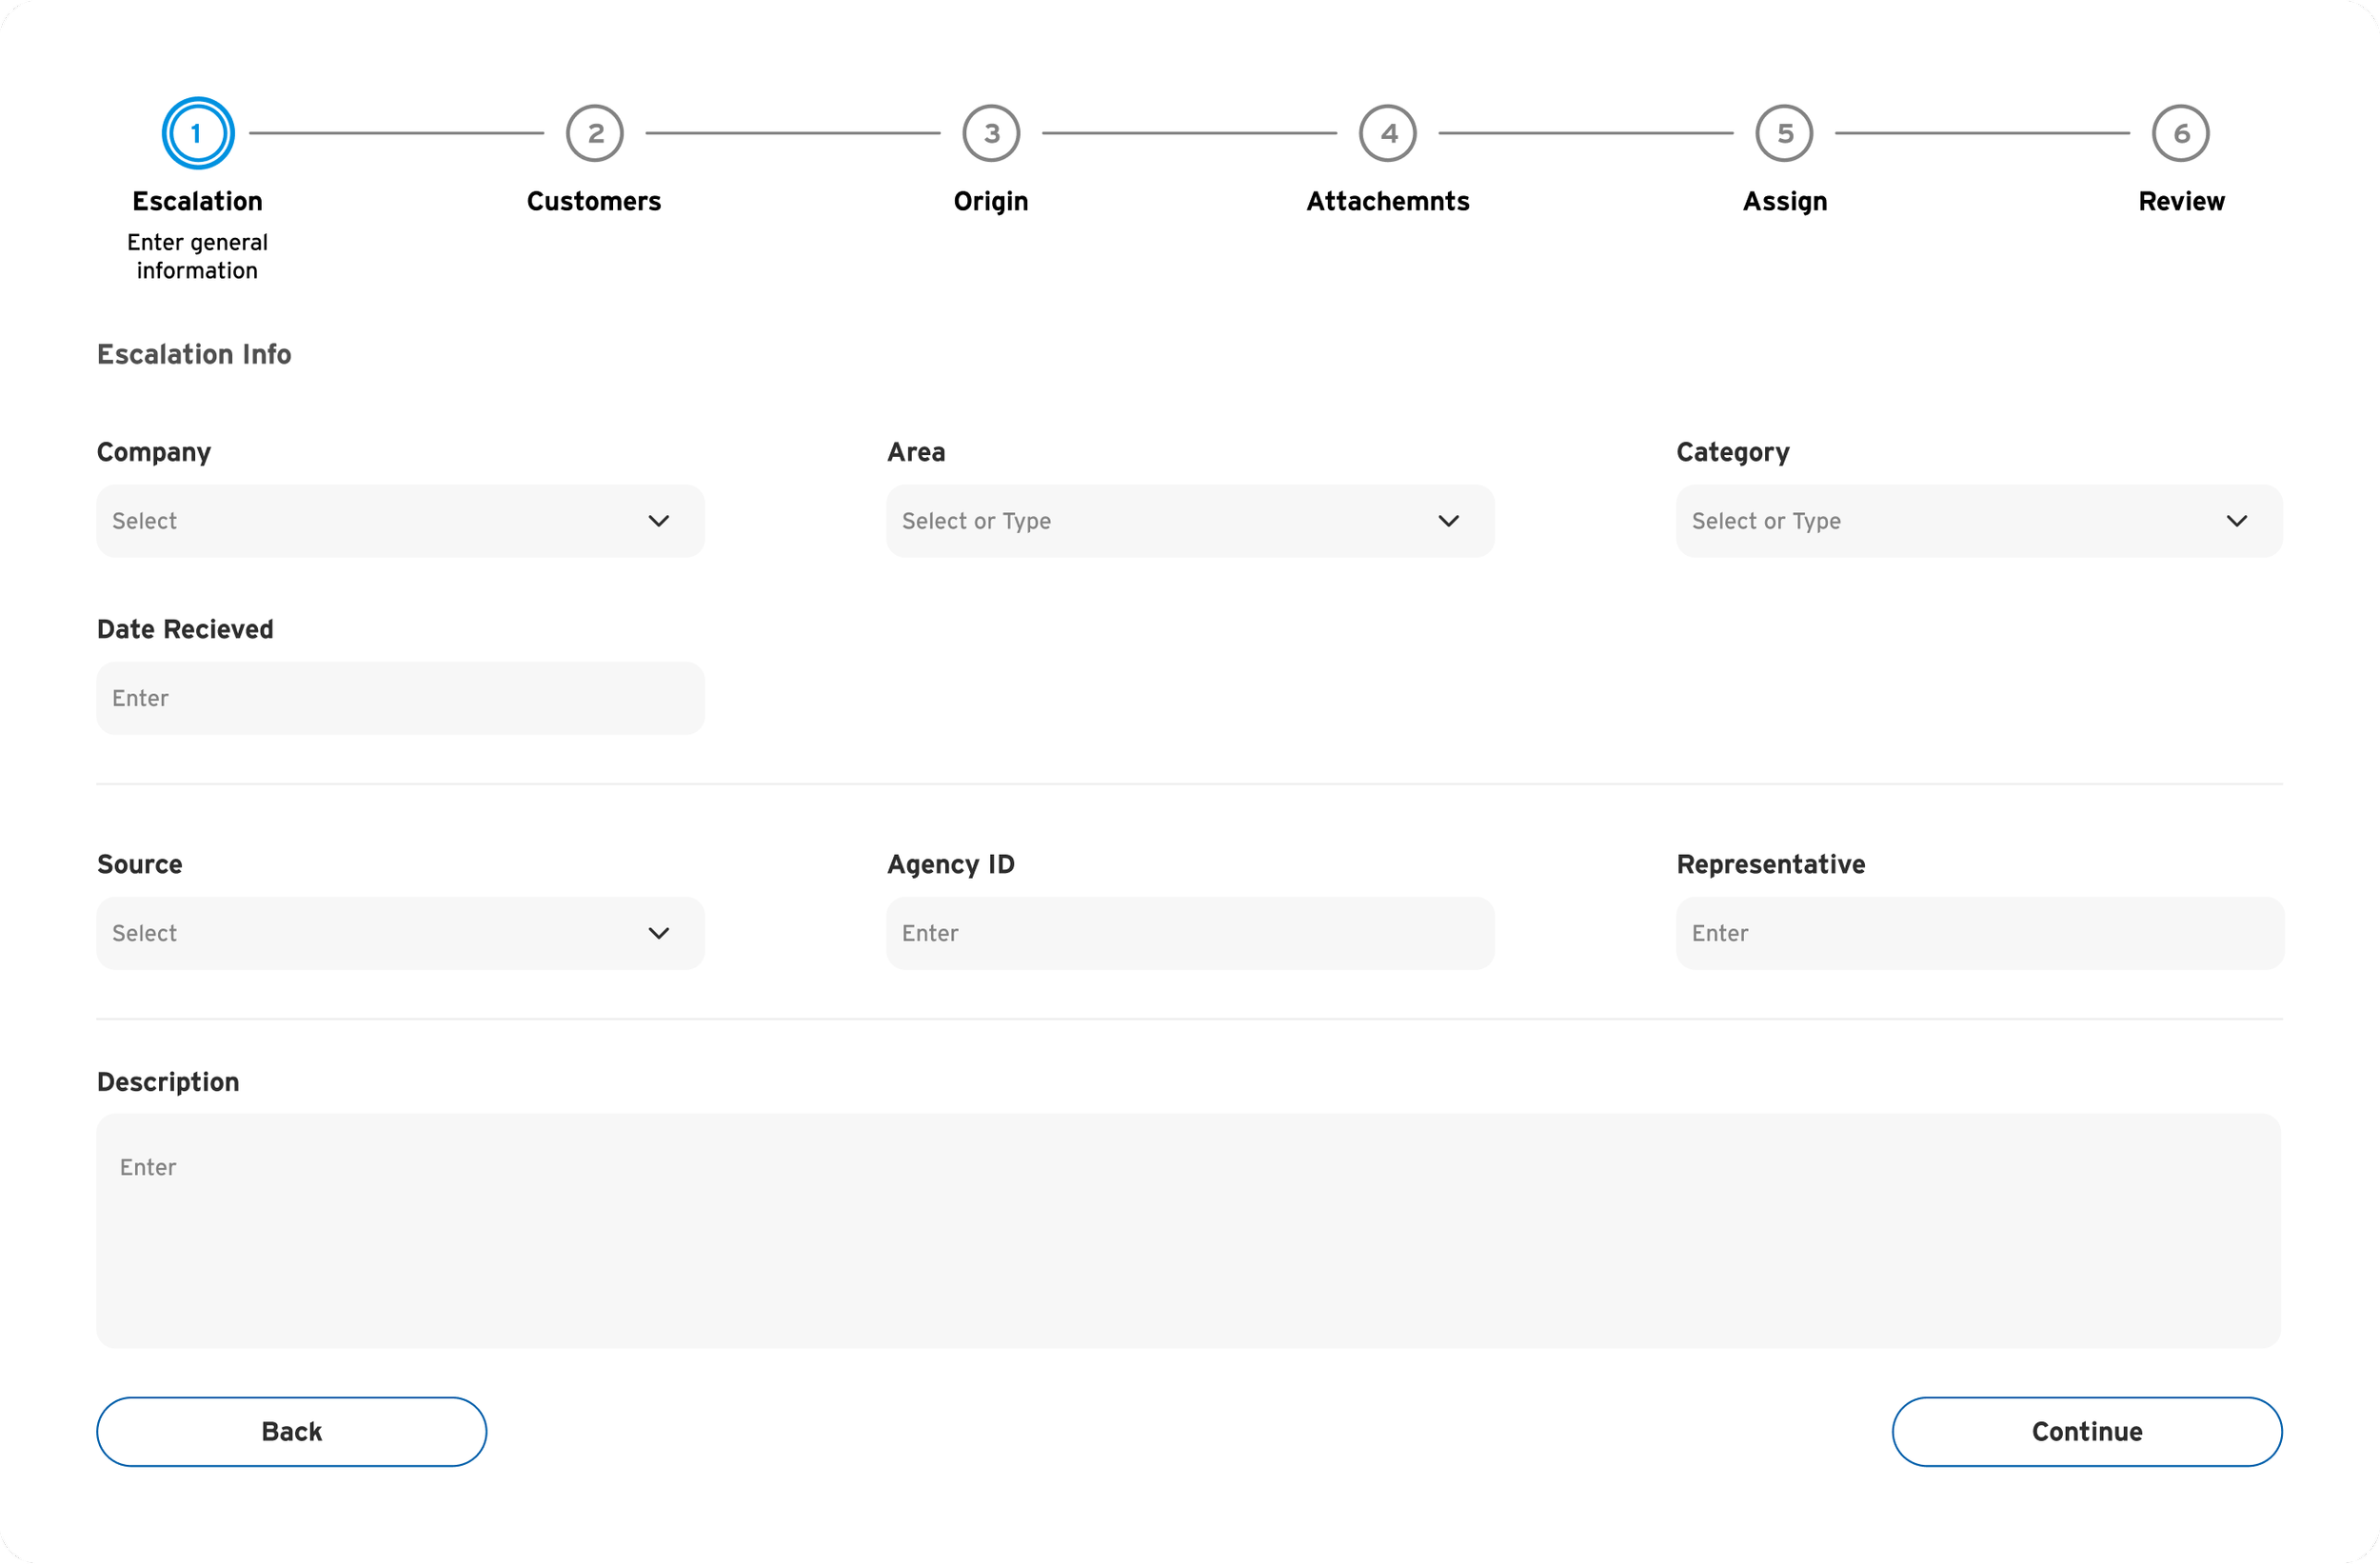Switch to the Customers step label

(x=594, y=201)
